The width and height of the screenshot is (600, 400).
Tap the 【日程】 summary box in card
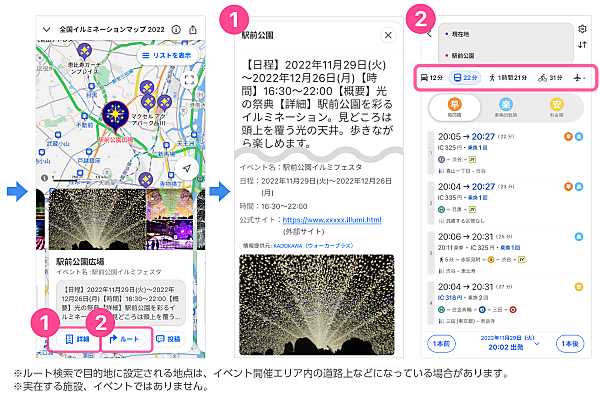pyautogui.click(x=121, y=303)
